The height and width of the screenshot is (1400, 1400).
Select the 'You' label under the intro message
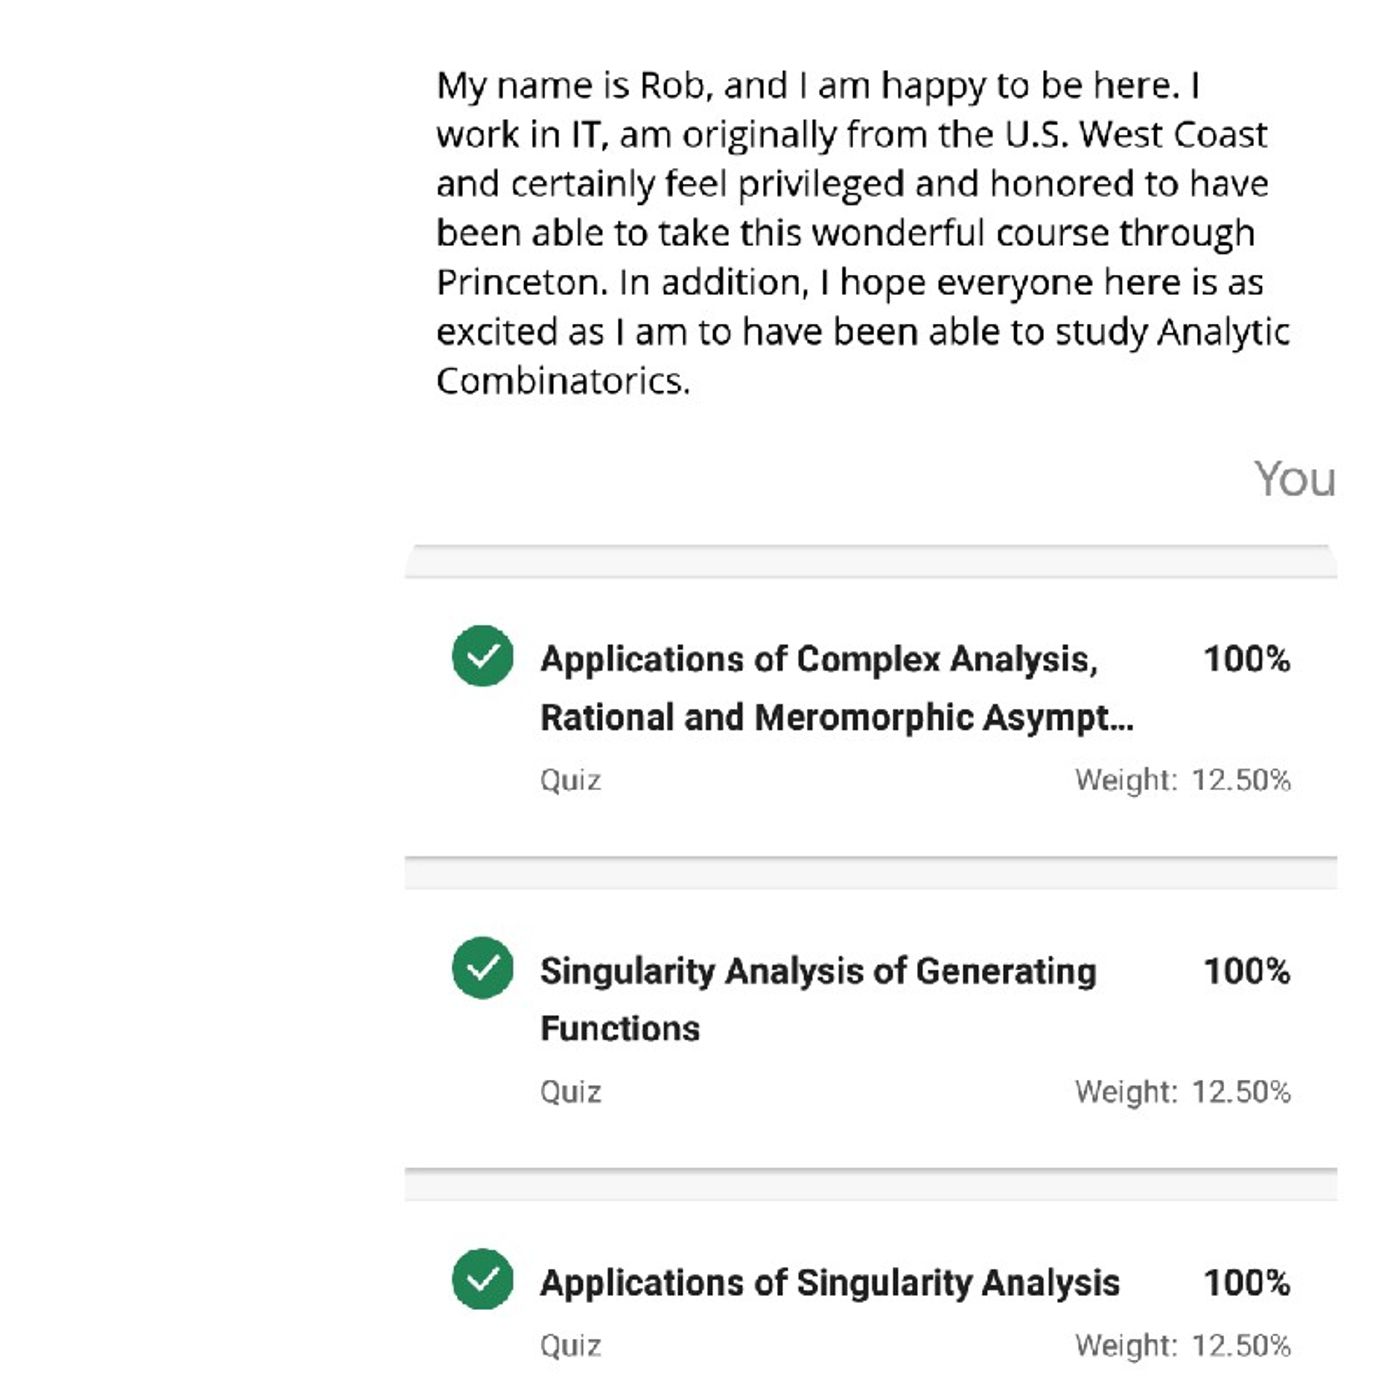(1295, 479)
